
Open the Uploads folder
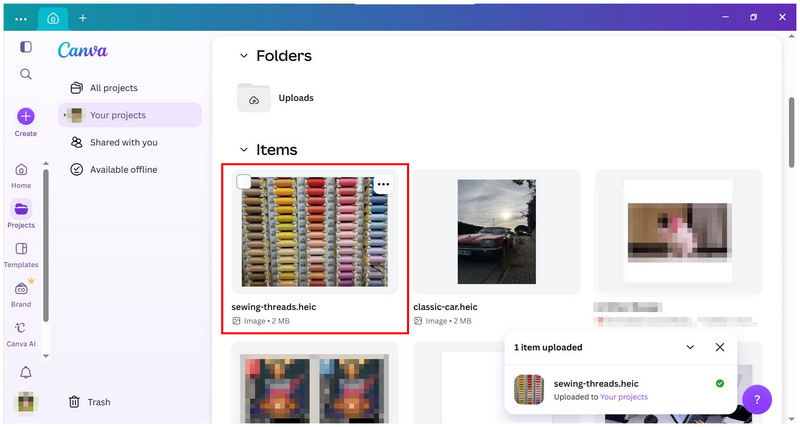276,97
